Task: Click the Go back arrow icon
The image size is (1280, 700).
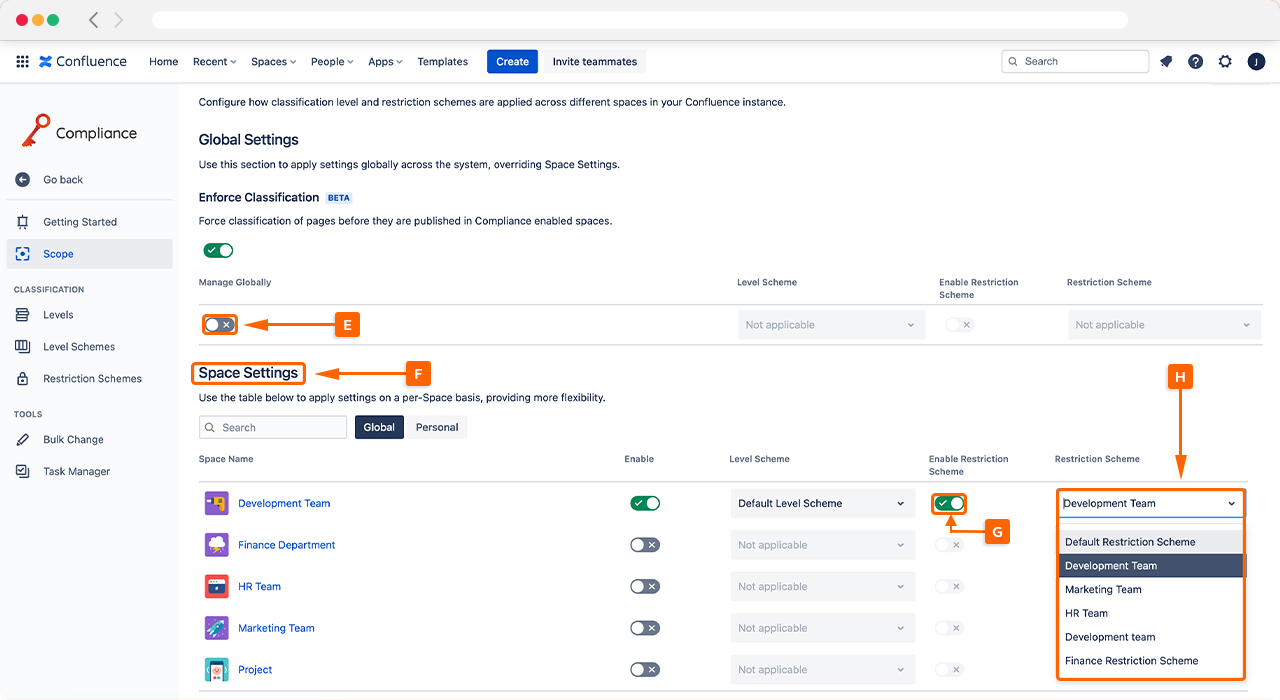Action: pyautogui.click(x=23, y=180)
